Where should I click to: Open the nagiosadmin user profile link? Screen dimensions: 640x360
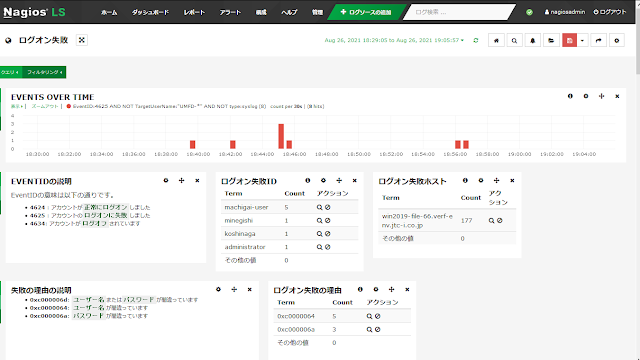(564, 12)
